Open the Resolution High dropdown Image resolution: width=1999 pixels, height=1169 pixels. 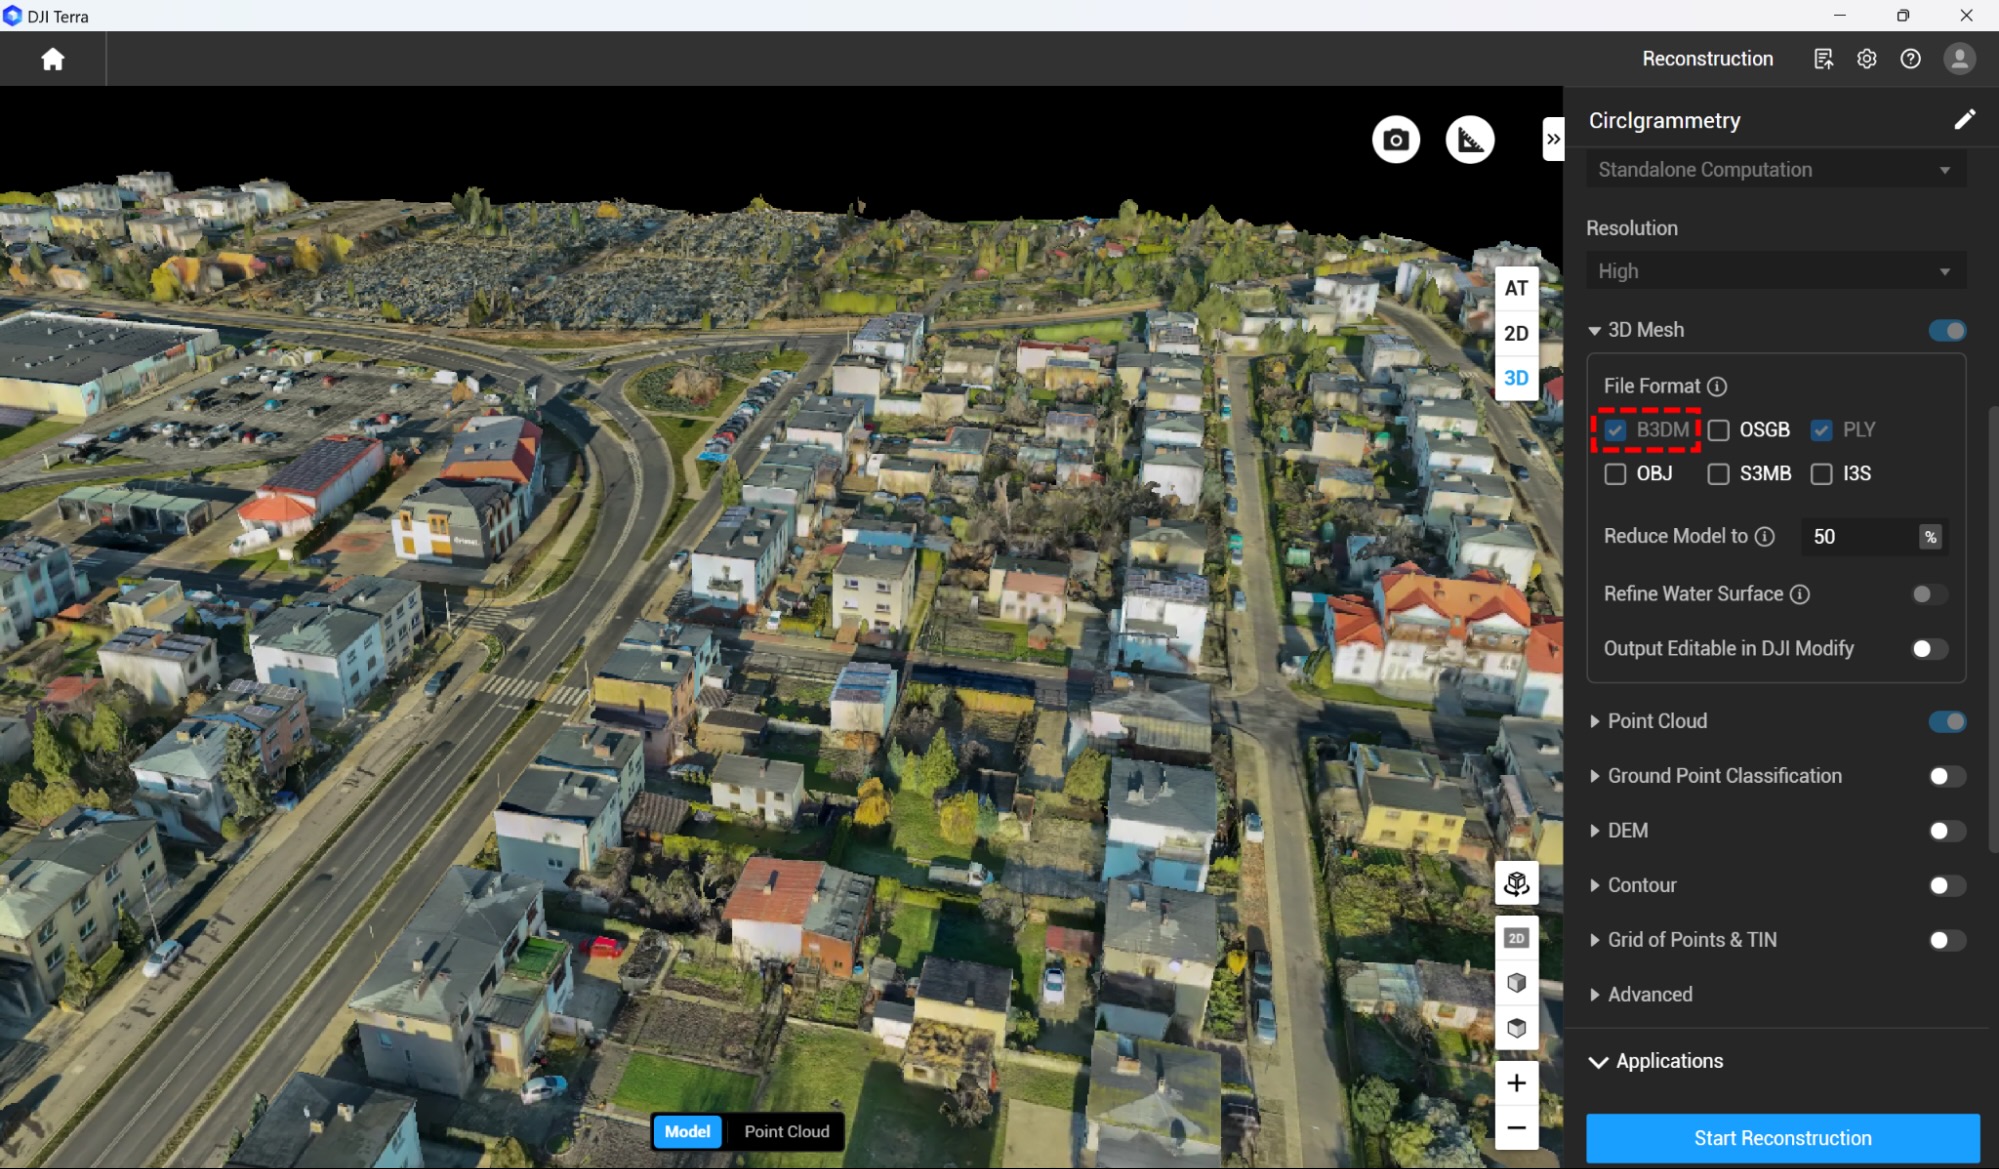1775,271
